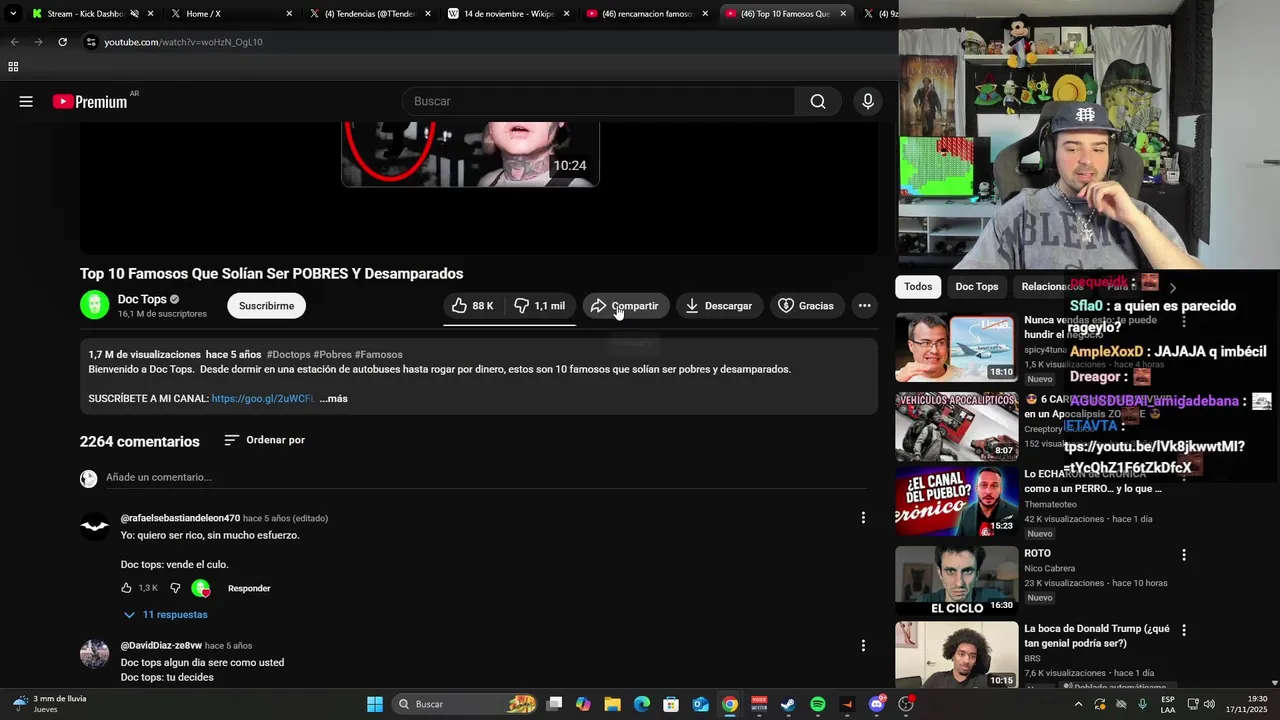Open Steam from taskbar
The height and width of the screenshot is (720, 1280).
[x=788, y=704]
